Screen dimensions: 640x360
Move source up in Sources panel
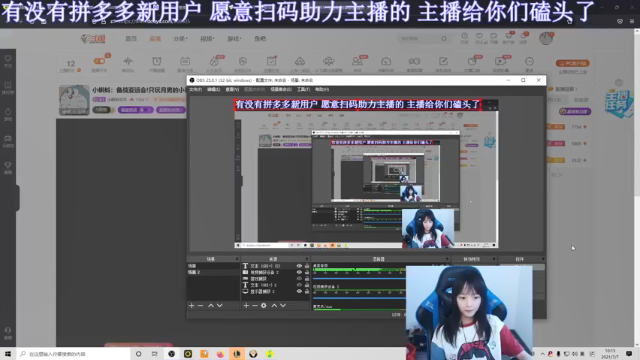tap(274, 305)
